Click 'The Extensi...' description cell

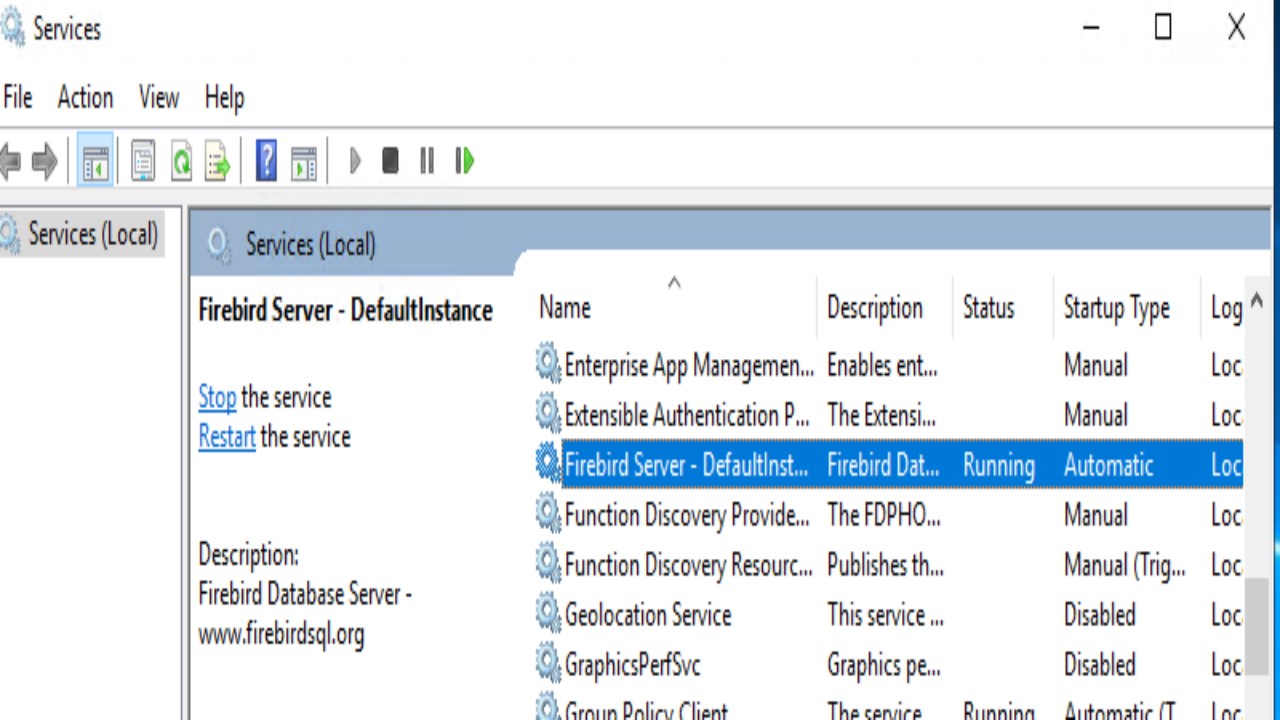tap(881, 415)
